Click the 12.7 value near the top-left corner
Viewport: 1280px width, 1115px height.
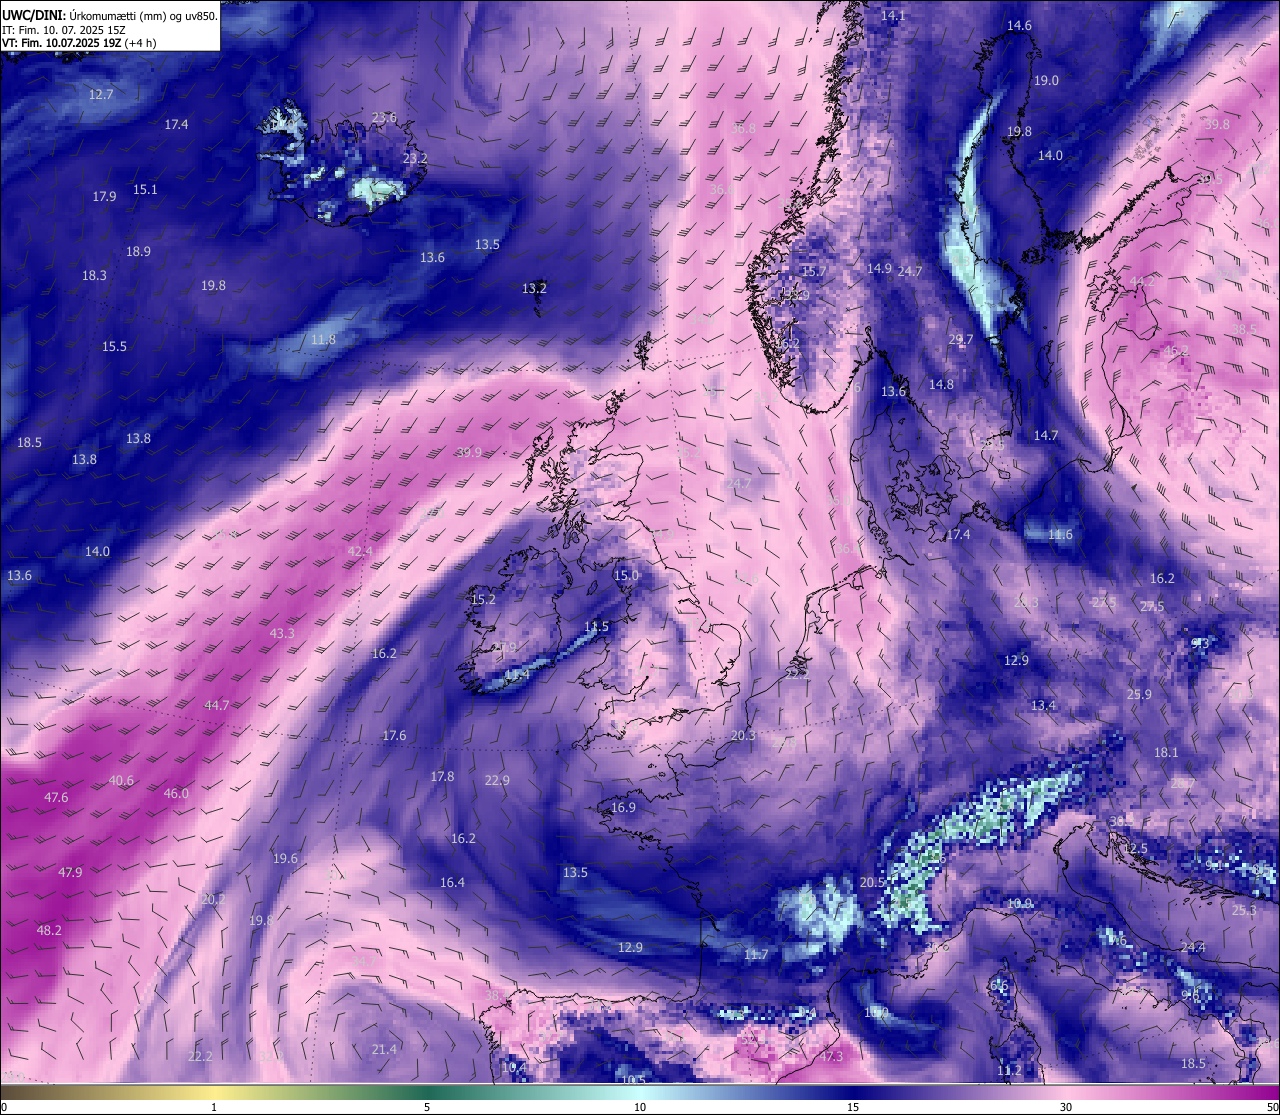pyautogui.click(x=101, y=95)
